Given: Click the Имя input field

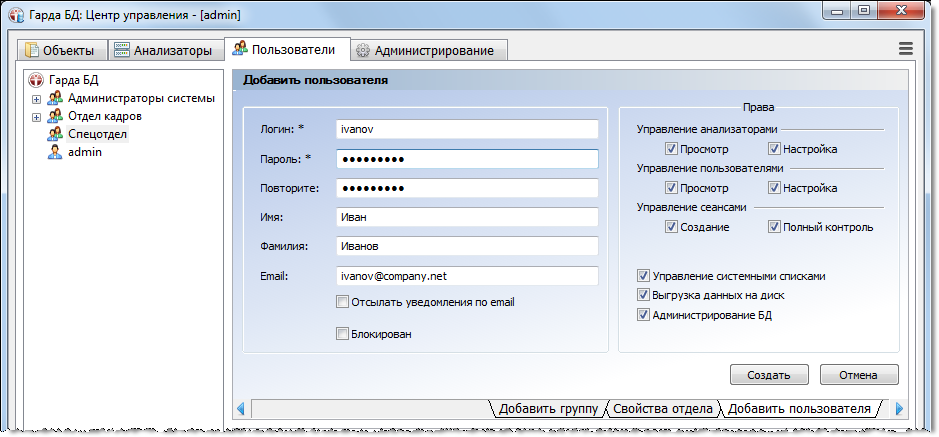Looking at the screenshot, I should tap(467, 217).
